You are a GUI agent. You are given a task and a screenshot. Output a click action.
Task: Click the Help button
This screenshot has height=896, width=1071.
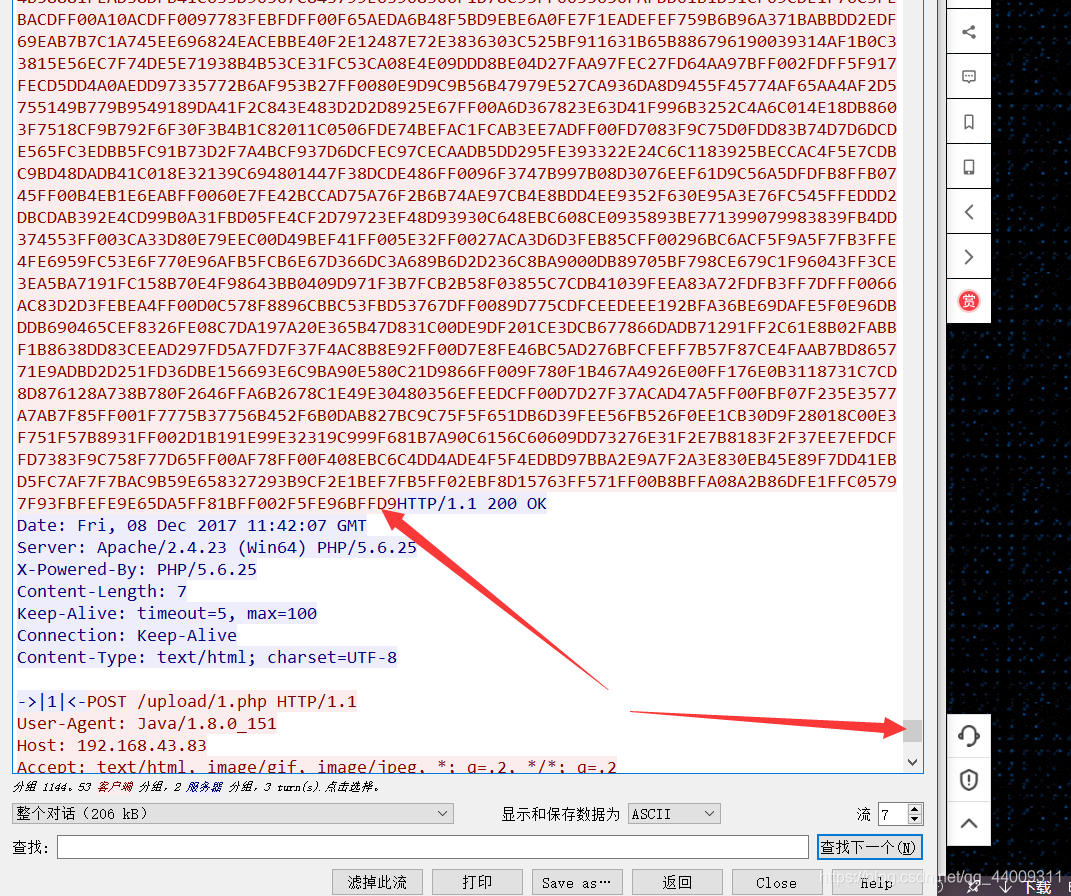click(876, 882)
